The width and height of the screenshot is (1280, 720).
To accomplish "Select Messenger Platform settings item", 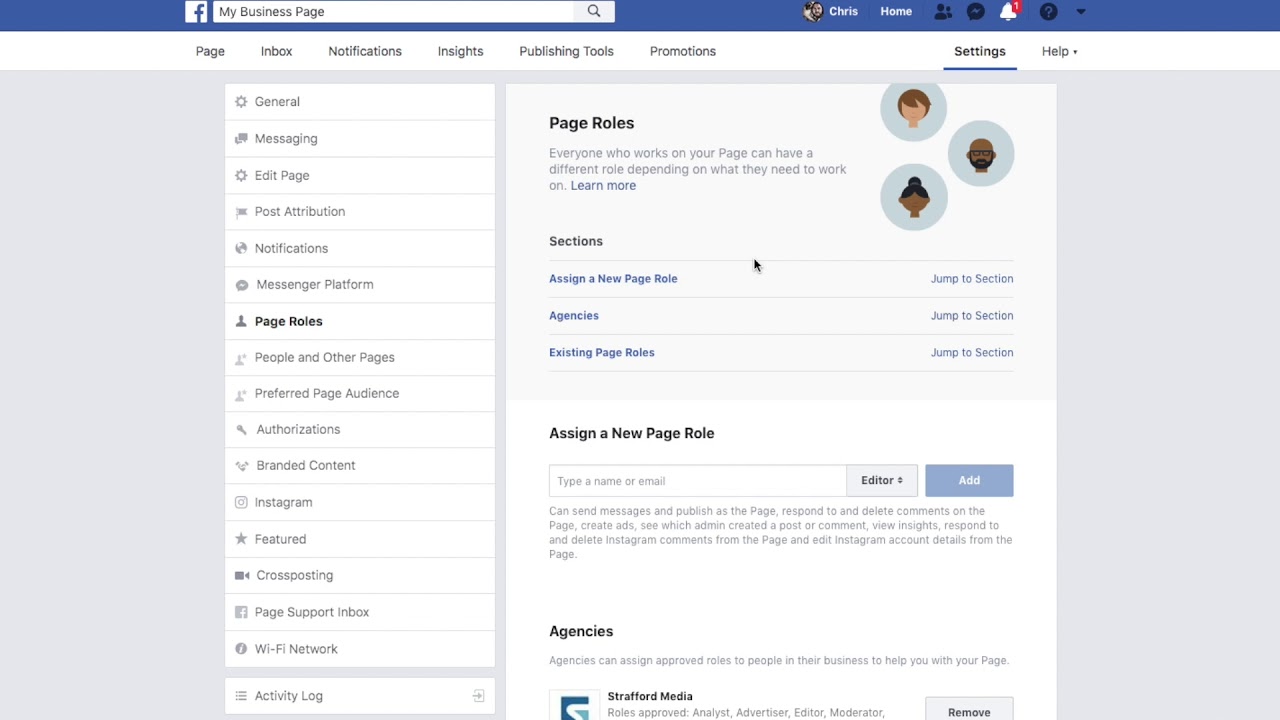I will pyautogui.click(x=360, y=285).
